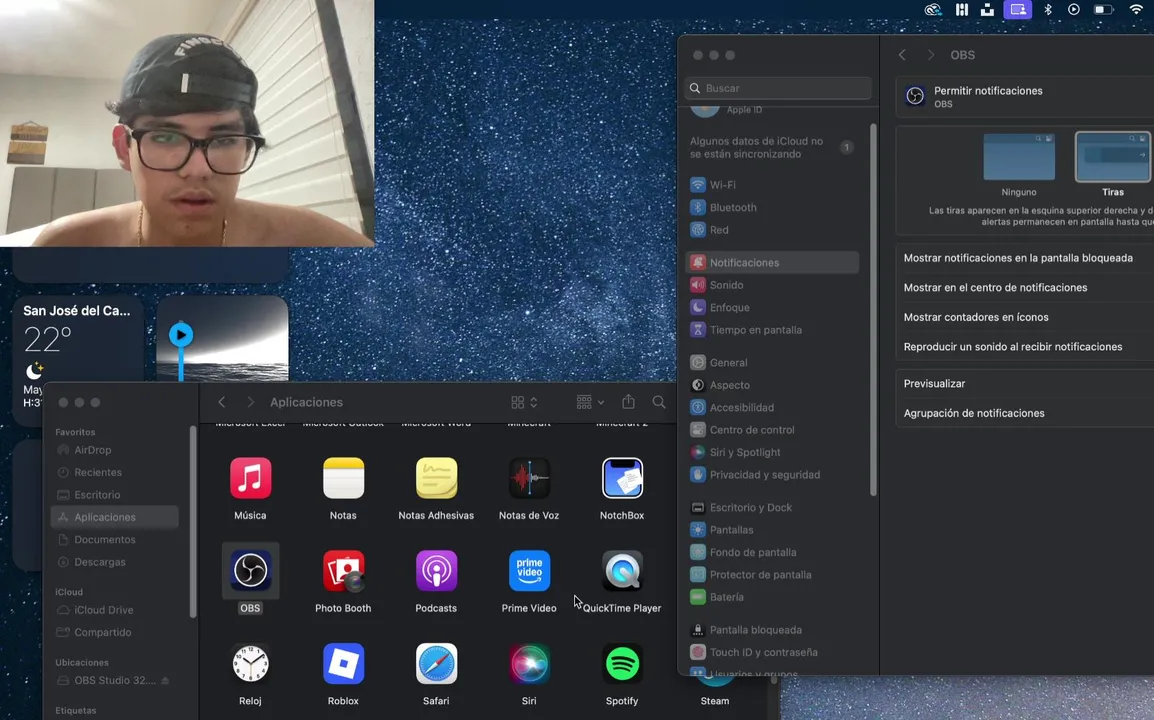Viewport: 1154px width, 720px height.
Task: Click screen mirroring icon in menu bar
Action: (1018, 10)
